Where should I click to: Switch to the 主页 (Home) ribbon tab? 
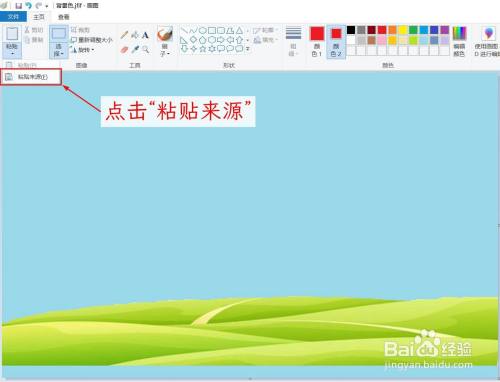[39, 17]
